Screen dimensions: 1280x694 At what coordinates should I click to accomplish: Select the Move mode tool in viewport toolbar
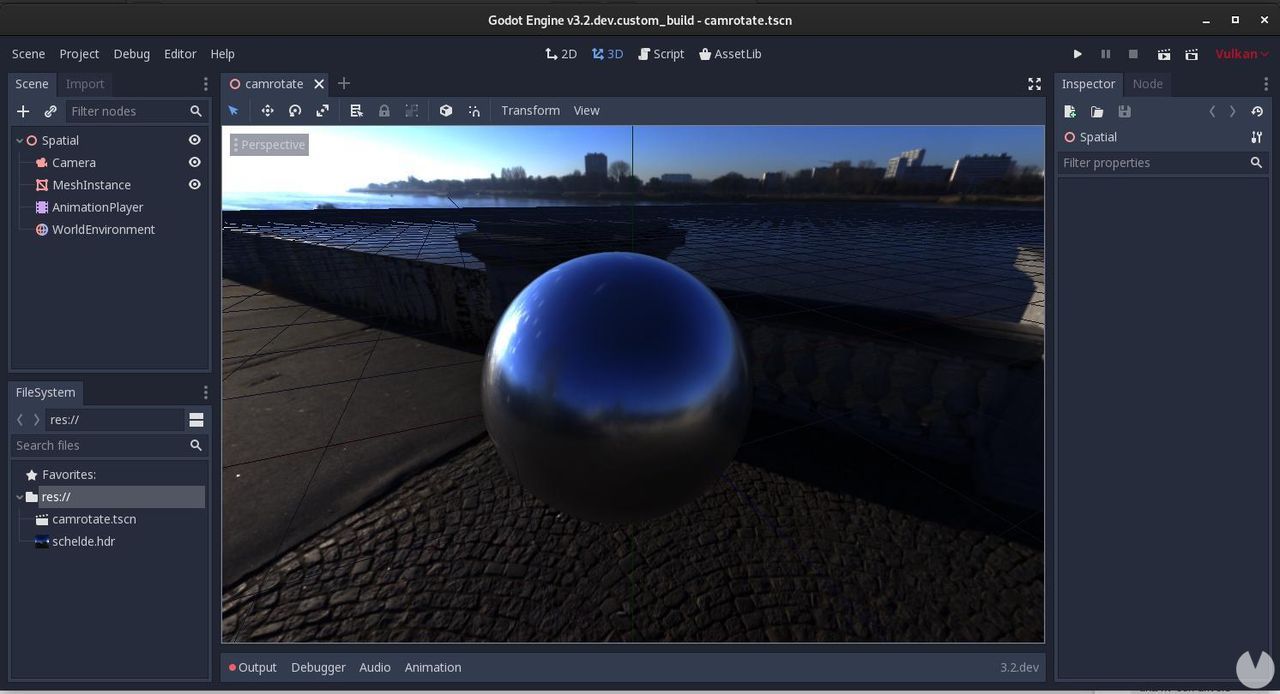click(267, 111)
